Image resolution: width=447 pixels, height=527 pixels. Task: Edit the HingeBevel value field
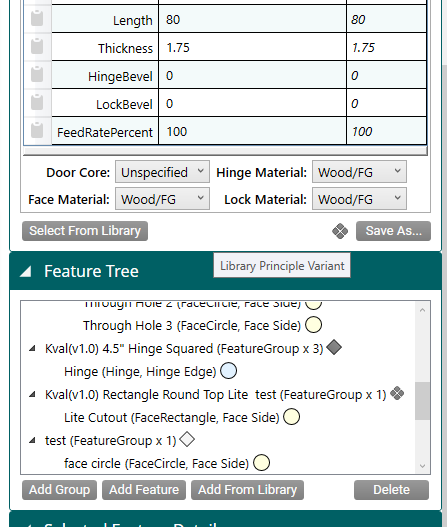pyautogui.click(x=252, y=75)
